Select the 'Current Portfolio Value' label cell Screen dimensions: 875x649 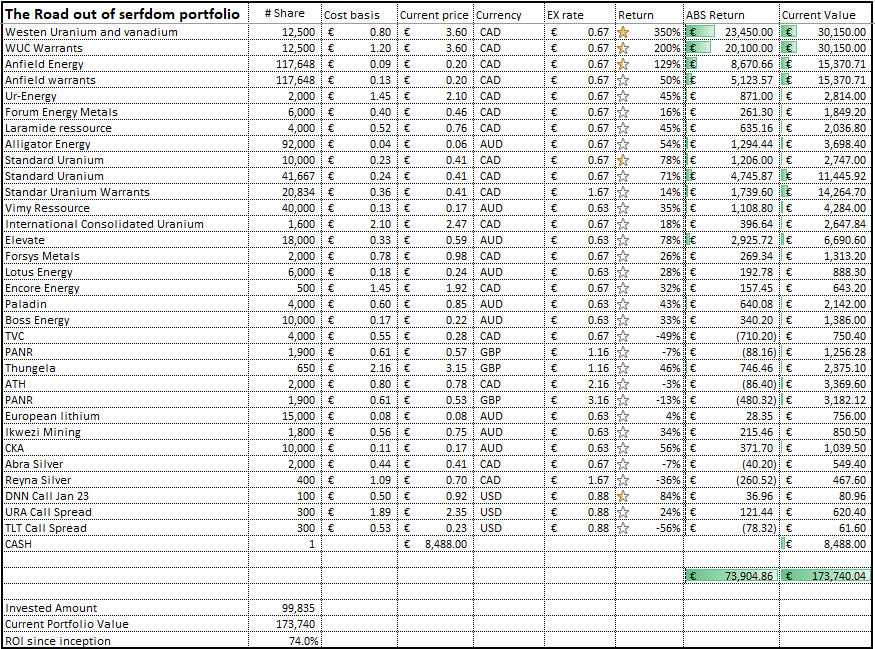[126, 624]
